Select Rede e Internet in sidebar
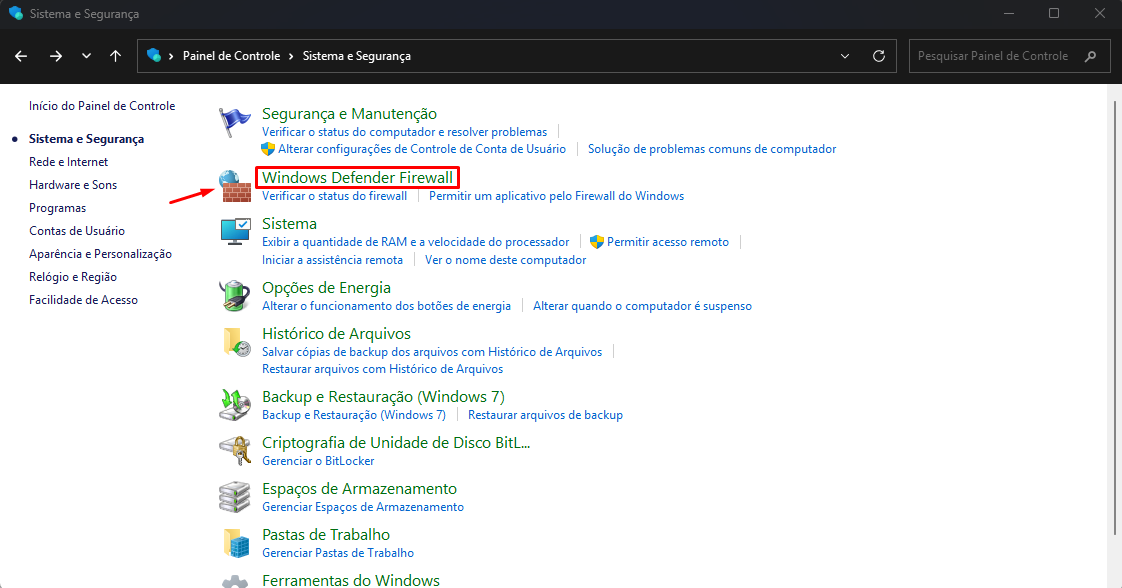Viewport: 1122px width, 588px height. click(x=68, y=162)
